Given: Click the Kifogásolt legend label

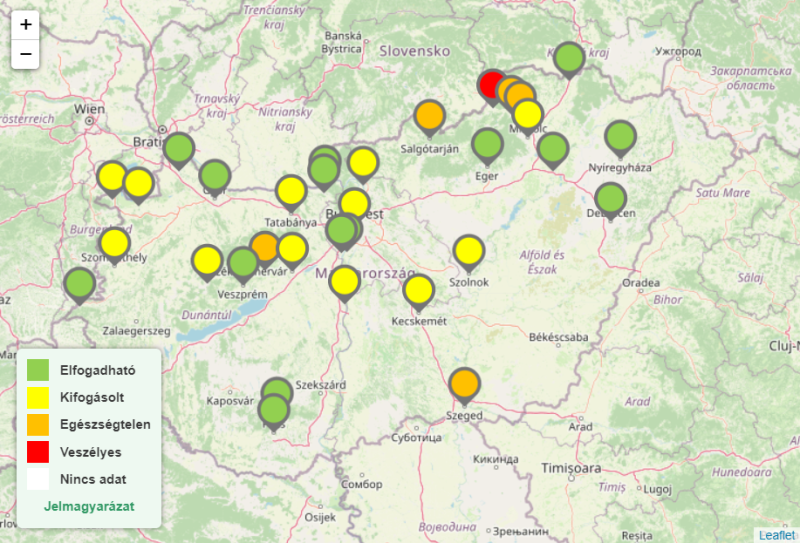Looking at the screenshot, I should tap(92, 397).
